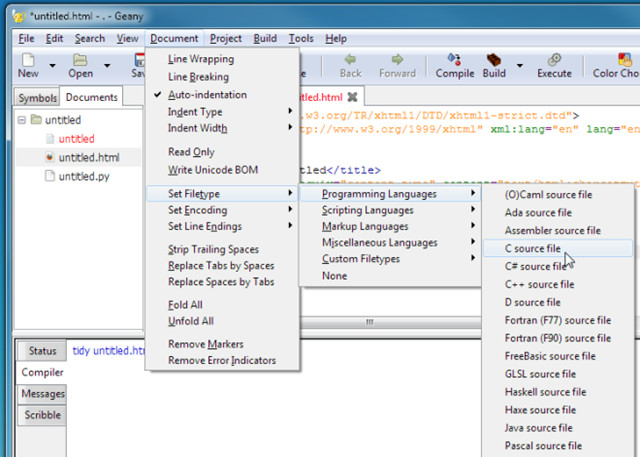Close the untitled.html editor tab

[x=352, y=97]
